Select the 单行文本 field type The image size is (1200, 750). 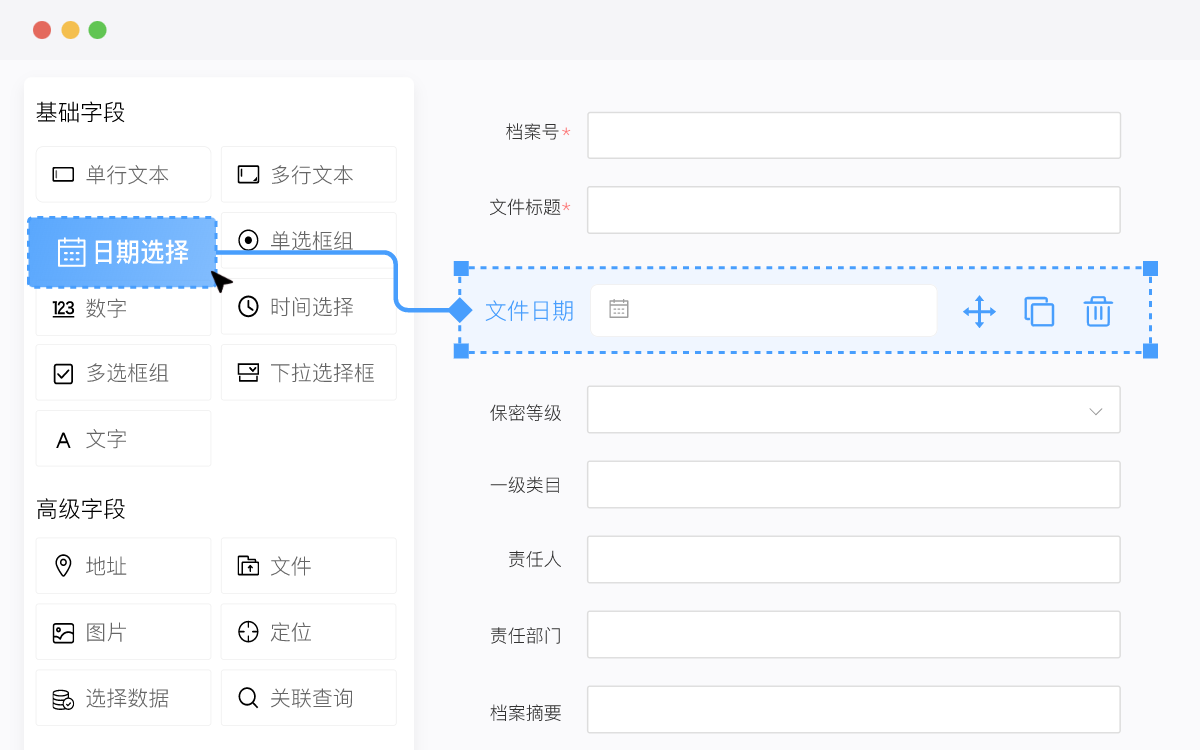pos(123,175)
